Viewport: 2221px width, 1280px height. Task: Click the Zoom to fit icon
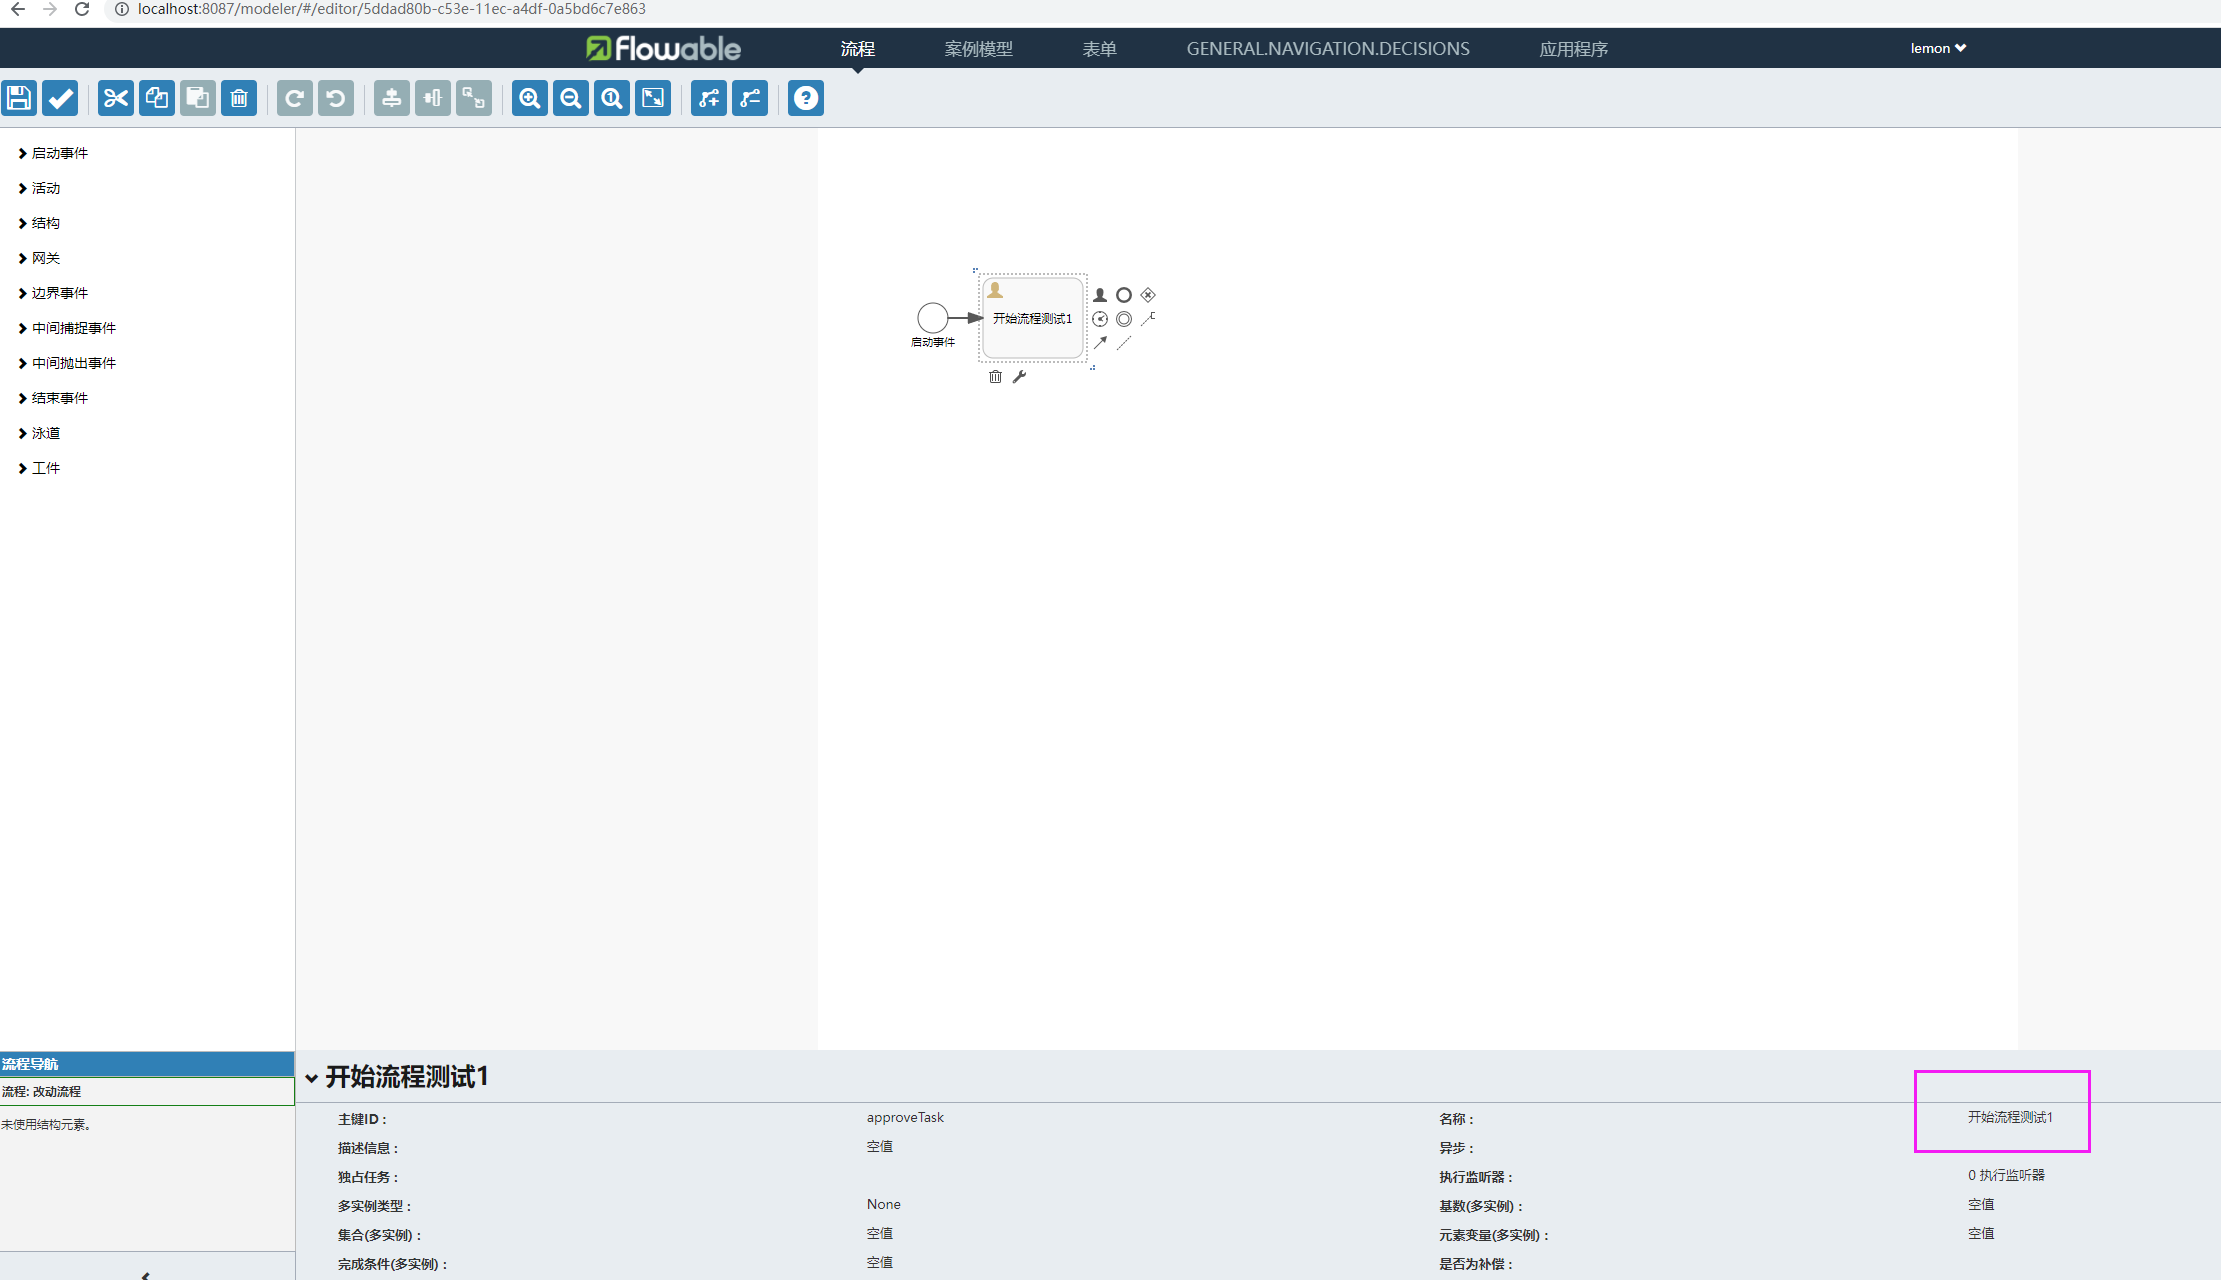point(652,98)
